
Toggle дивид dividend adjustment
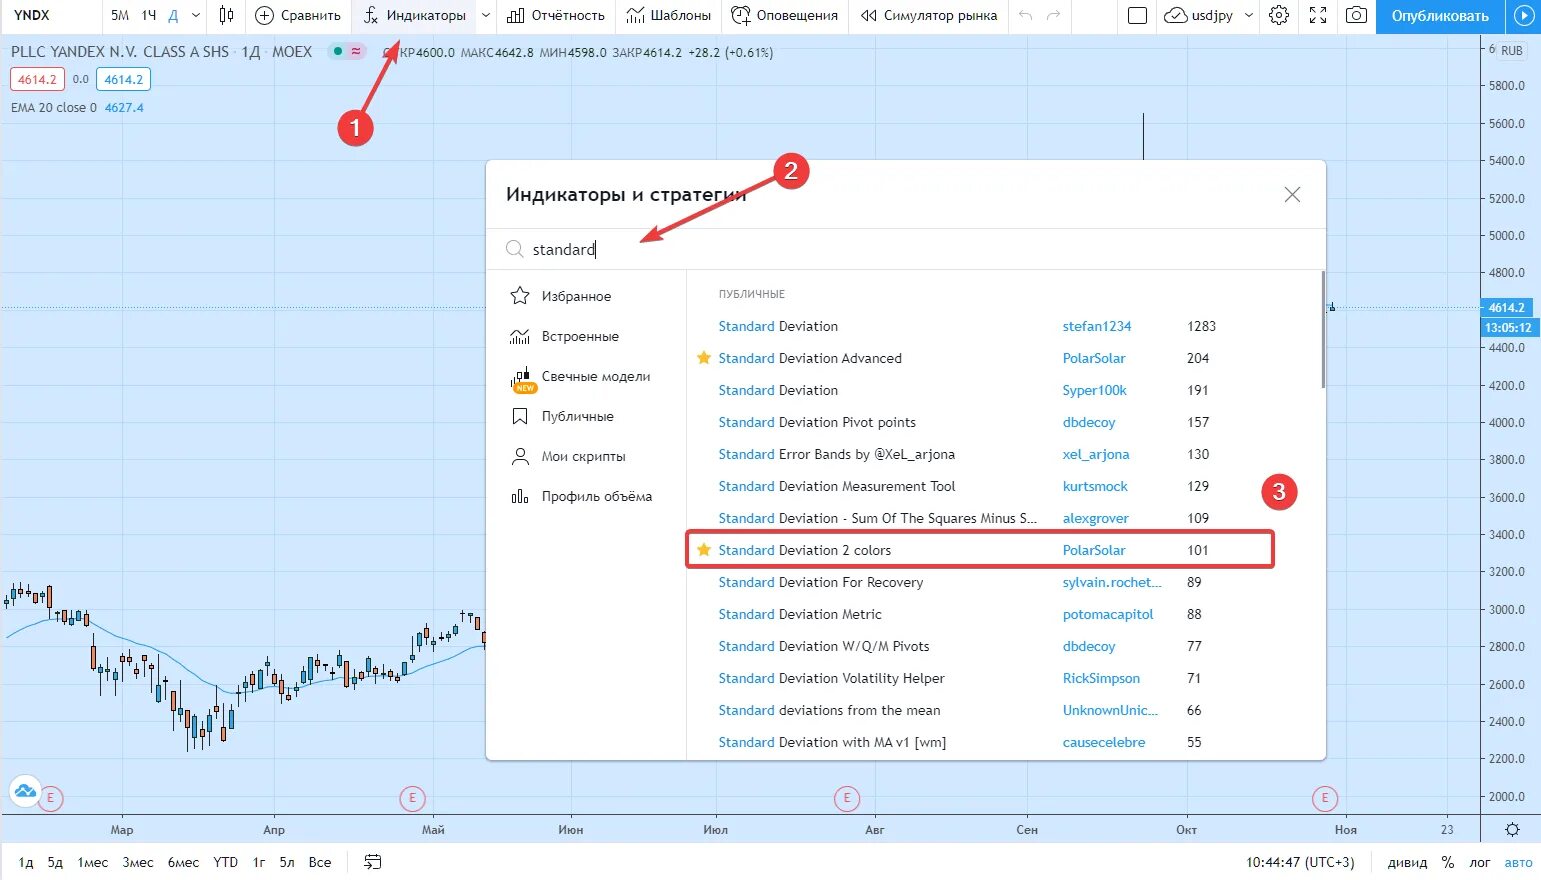(1407, 862)
